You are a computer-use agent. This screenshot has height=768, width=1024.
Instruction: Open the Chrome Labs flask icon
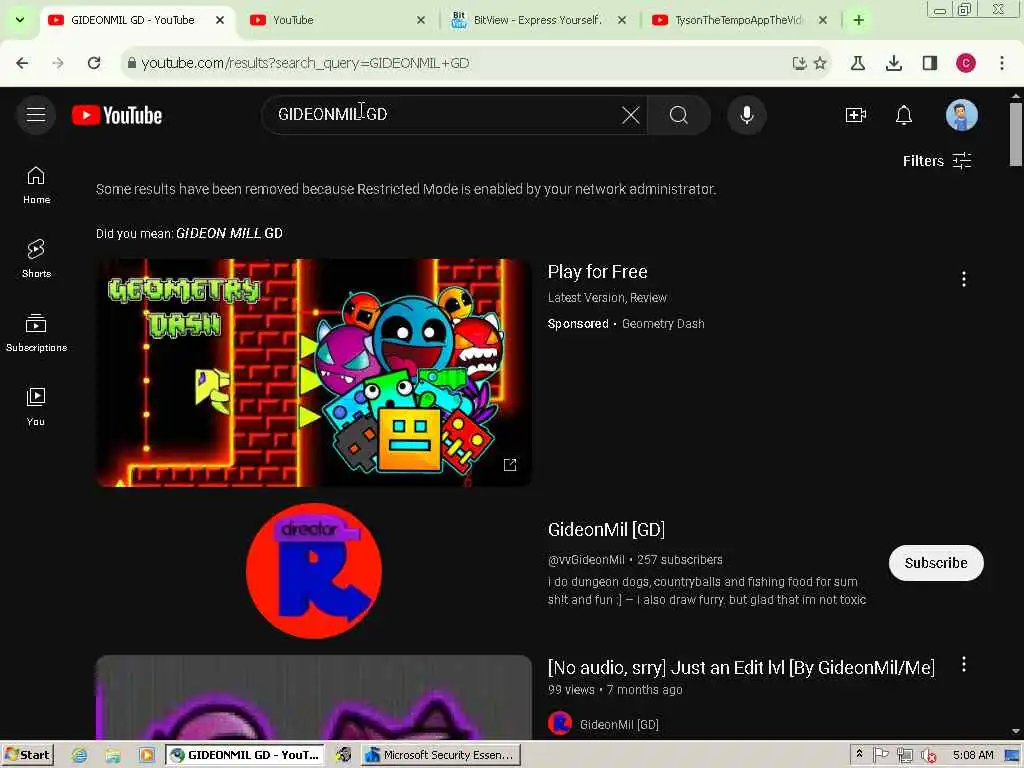[x=857, y=63]
